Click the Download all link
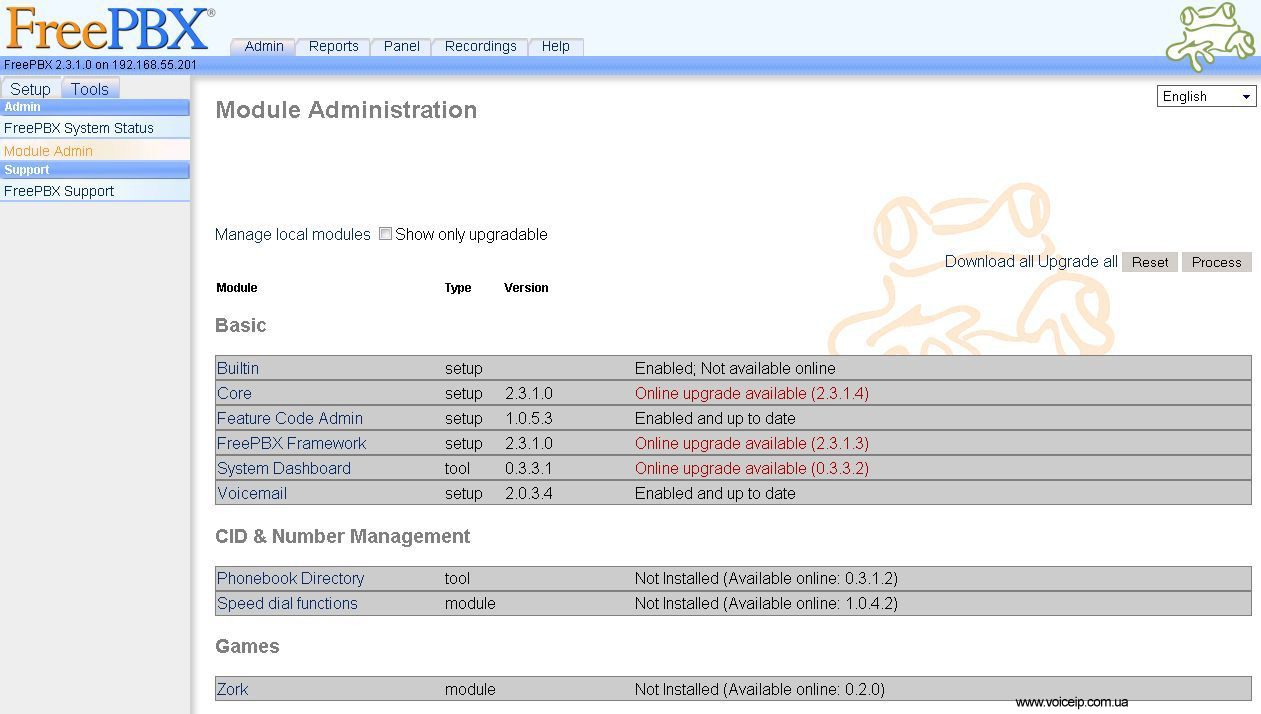This screenshot has height=714, width=1261. (x=989, y=262)
